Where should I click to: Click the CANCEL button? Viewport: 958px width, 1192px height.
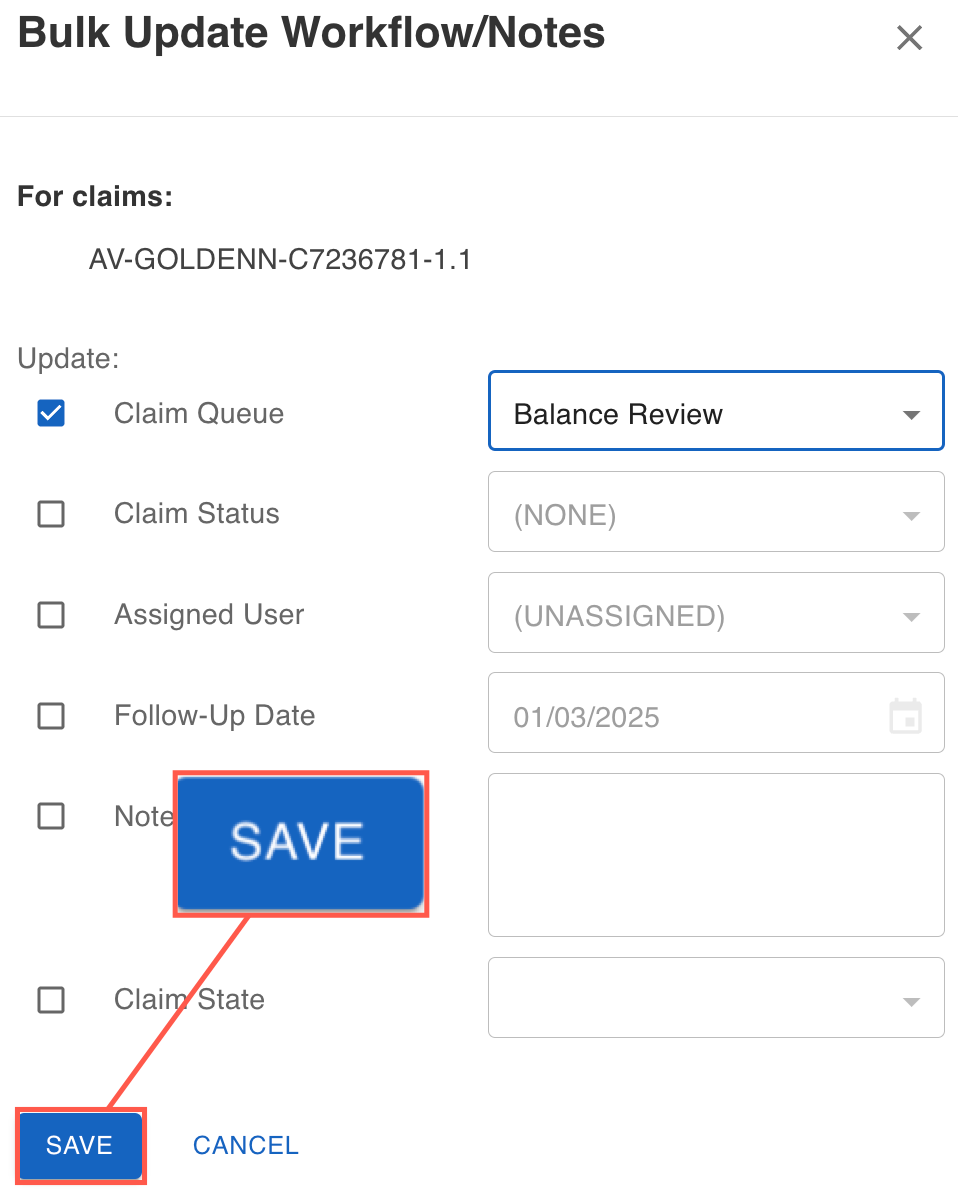coord(246,1145)
